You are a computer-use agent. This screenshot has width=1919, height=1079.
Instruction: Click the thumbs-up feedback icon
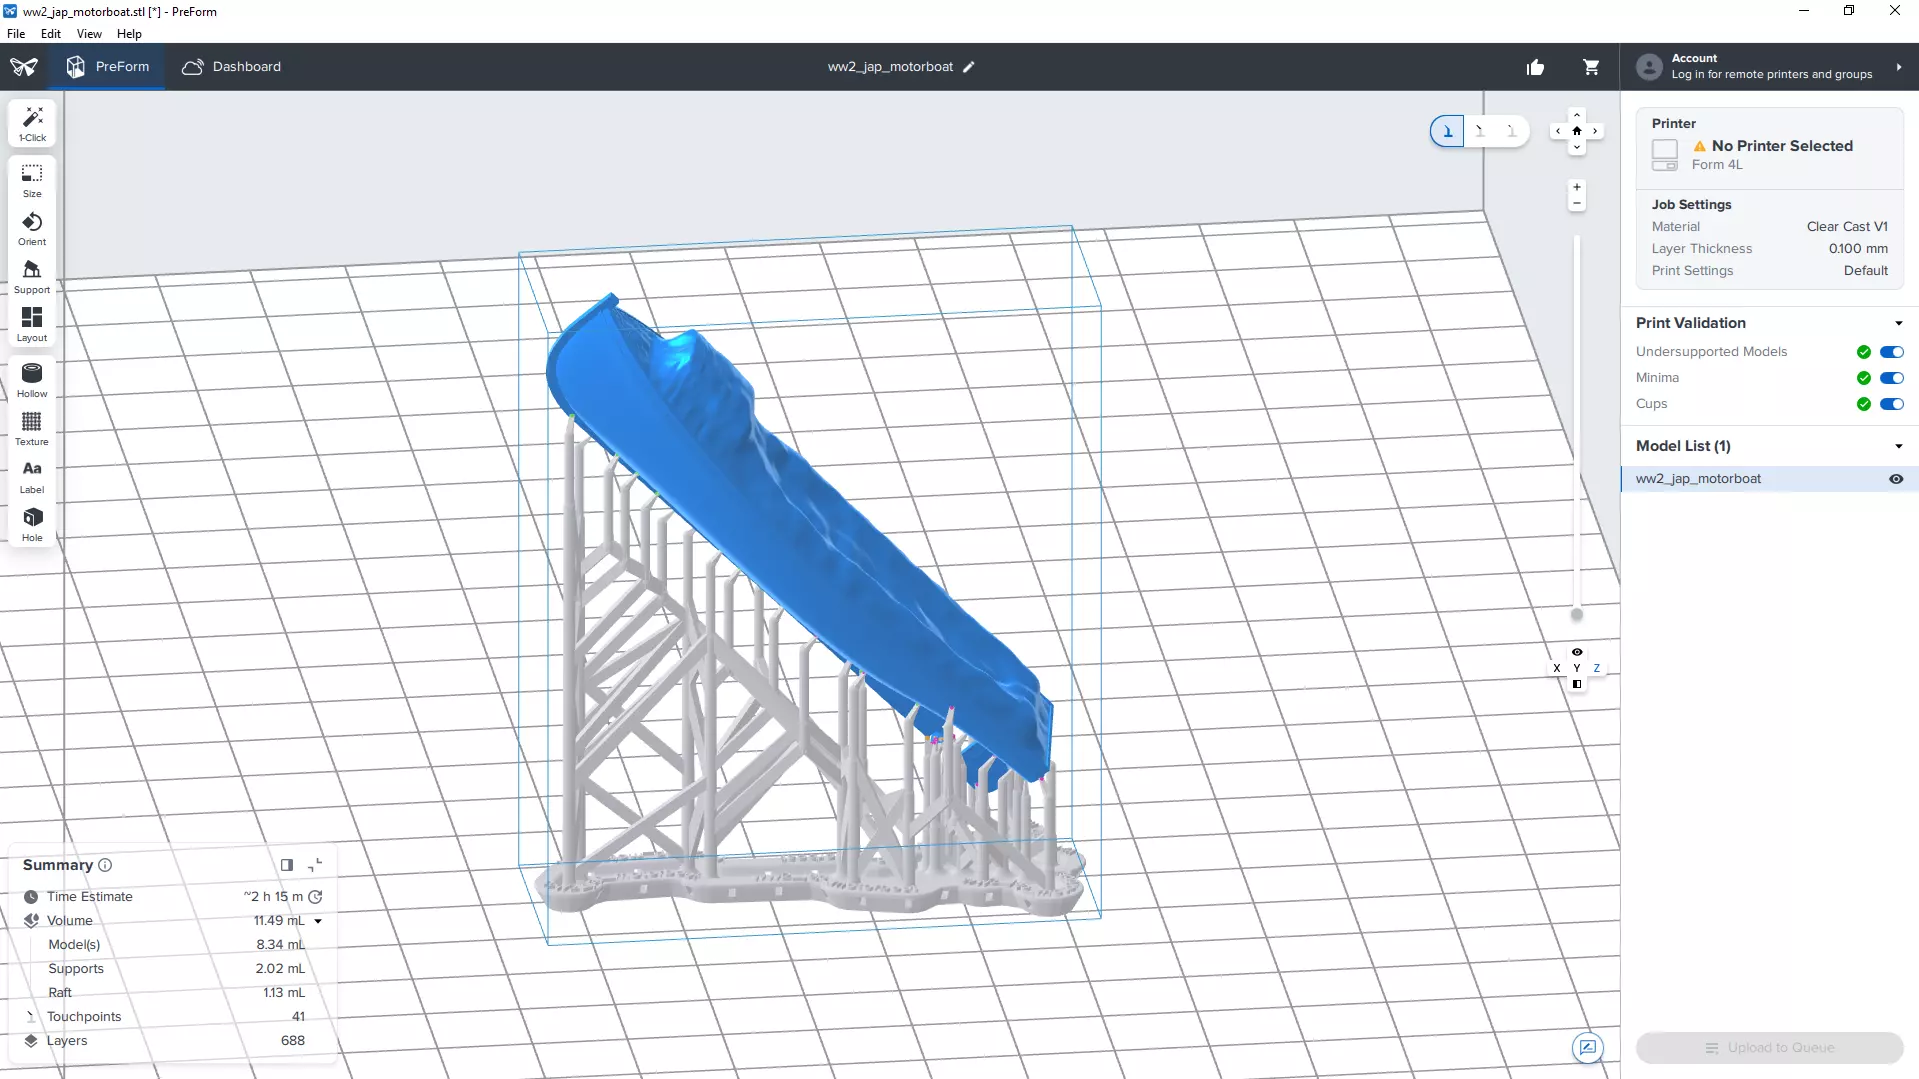pos(1535,67)
